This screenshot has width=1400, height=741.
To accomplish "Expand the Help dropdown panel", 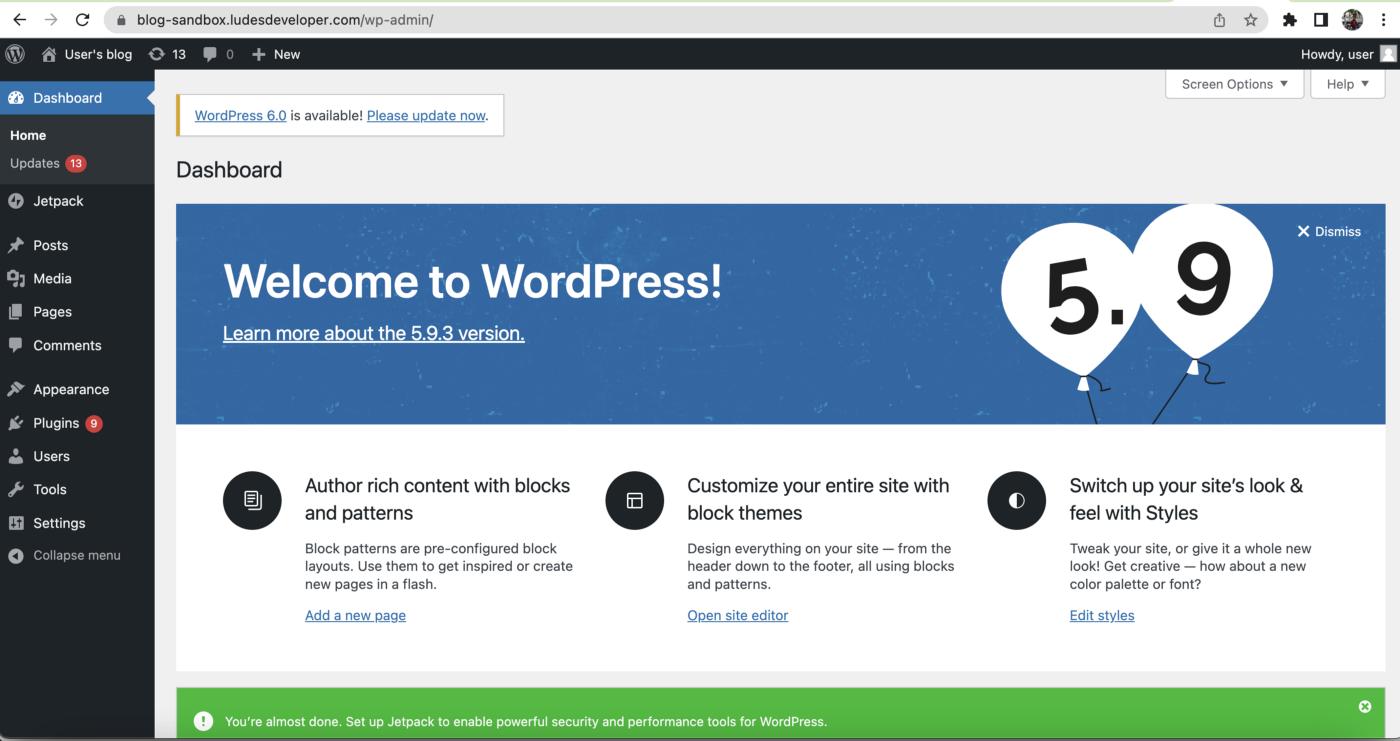I will click(x=1346, y=84).
